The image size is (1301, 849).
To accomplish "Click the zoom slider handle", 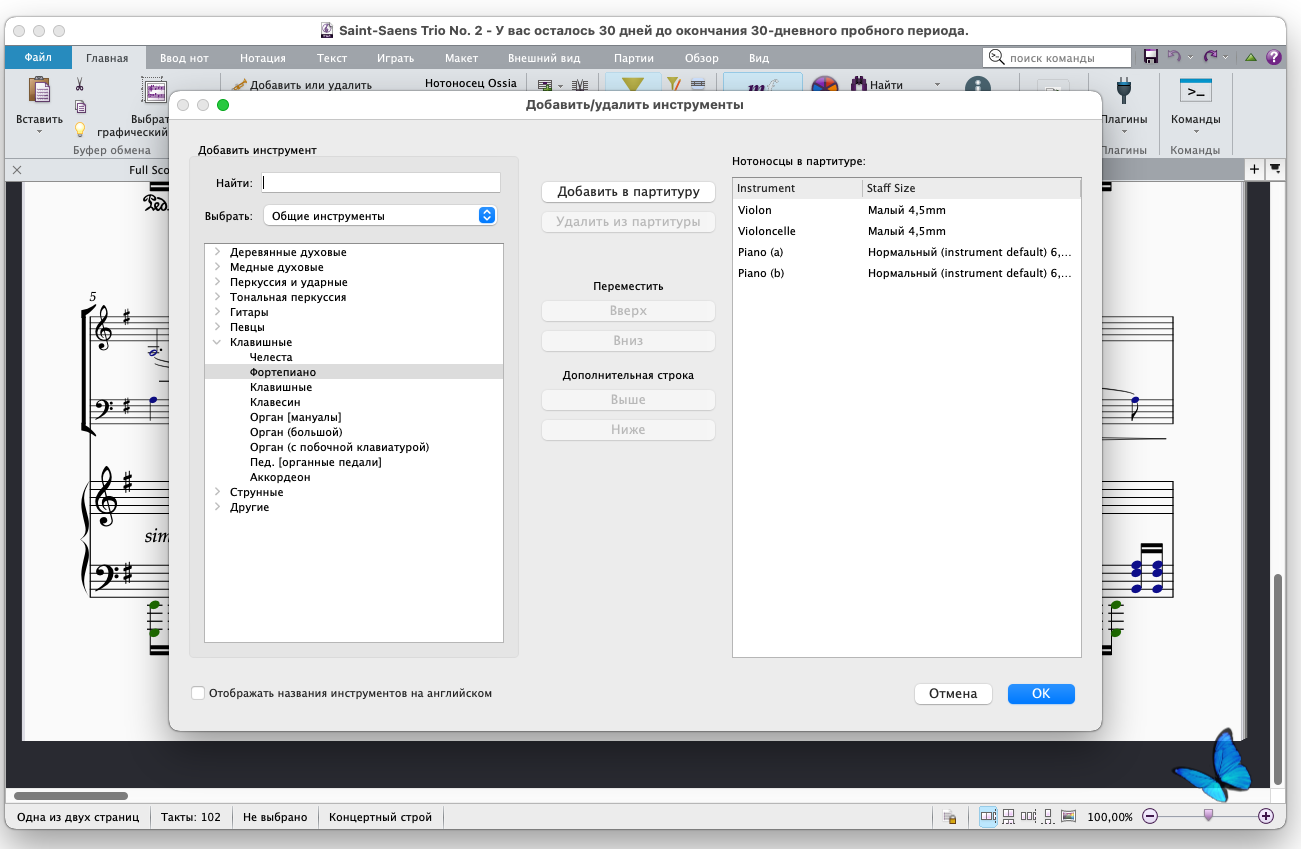I will (x=1208, y=816).
